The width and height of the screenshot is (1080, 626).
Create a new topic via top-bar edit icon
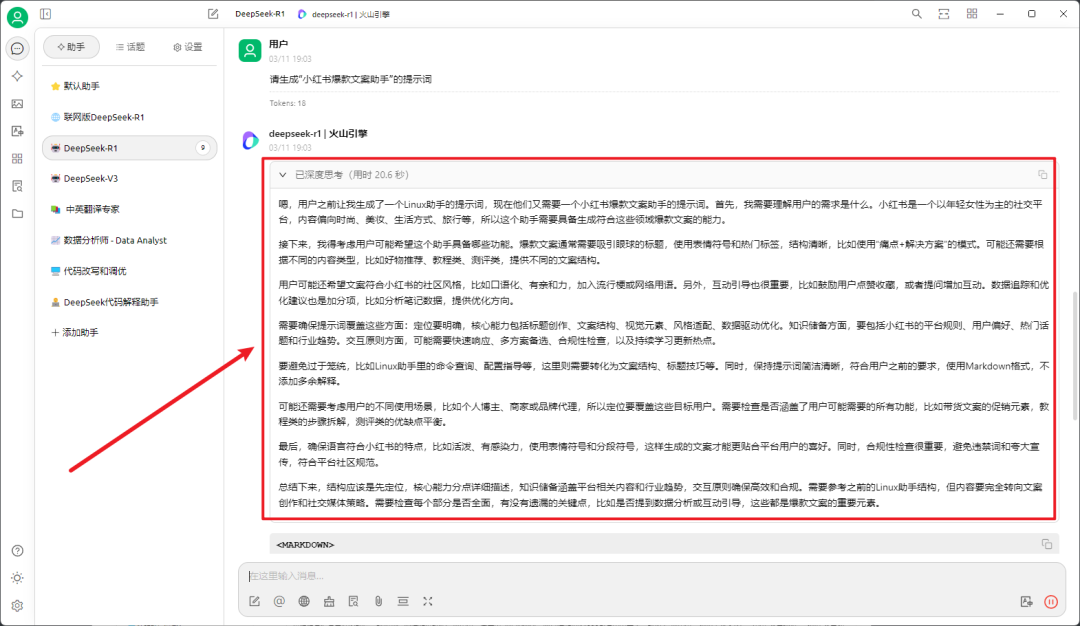[x=213, y=14]
